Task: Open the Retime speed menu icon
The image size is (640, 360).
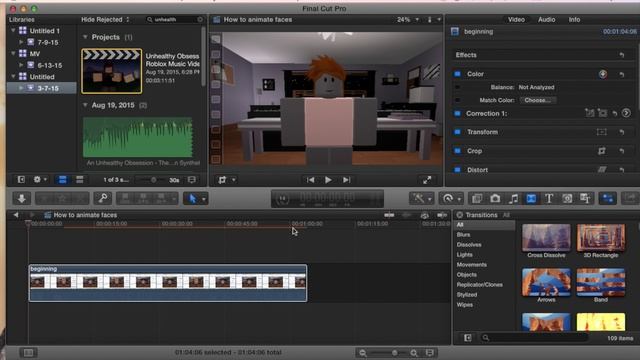Action: [448, 199]
